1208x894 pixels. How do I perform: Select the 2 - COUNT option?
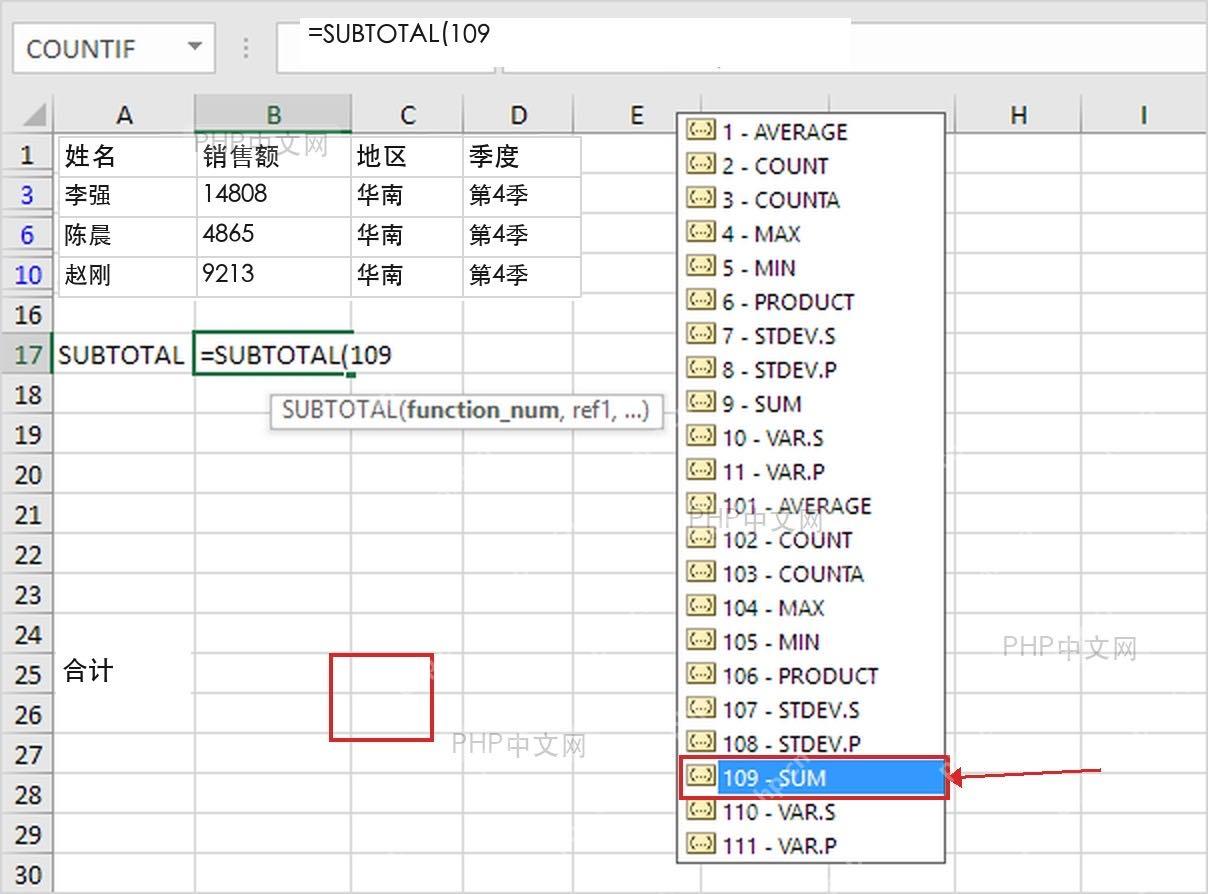tap(811, 166)
